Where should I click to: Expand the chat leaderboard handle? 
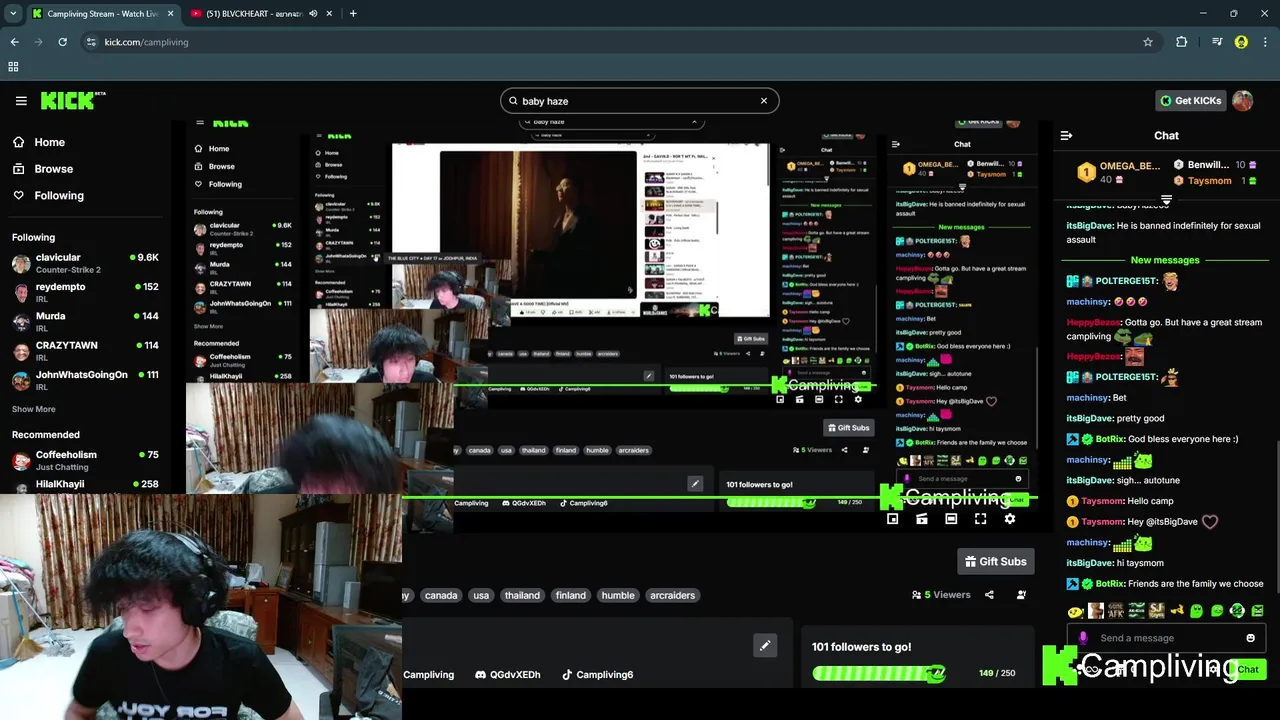(1166, 200)
